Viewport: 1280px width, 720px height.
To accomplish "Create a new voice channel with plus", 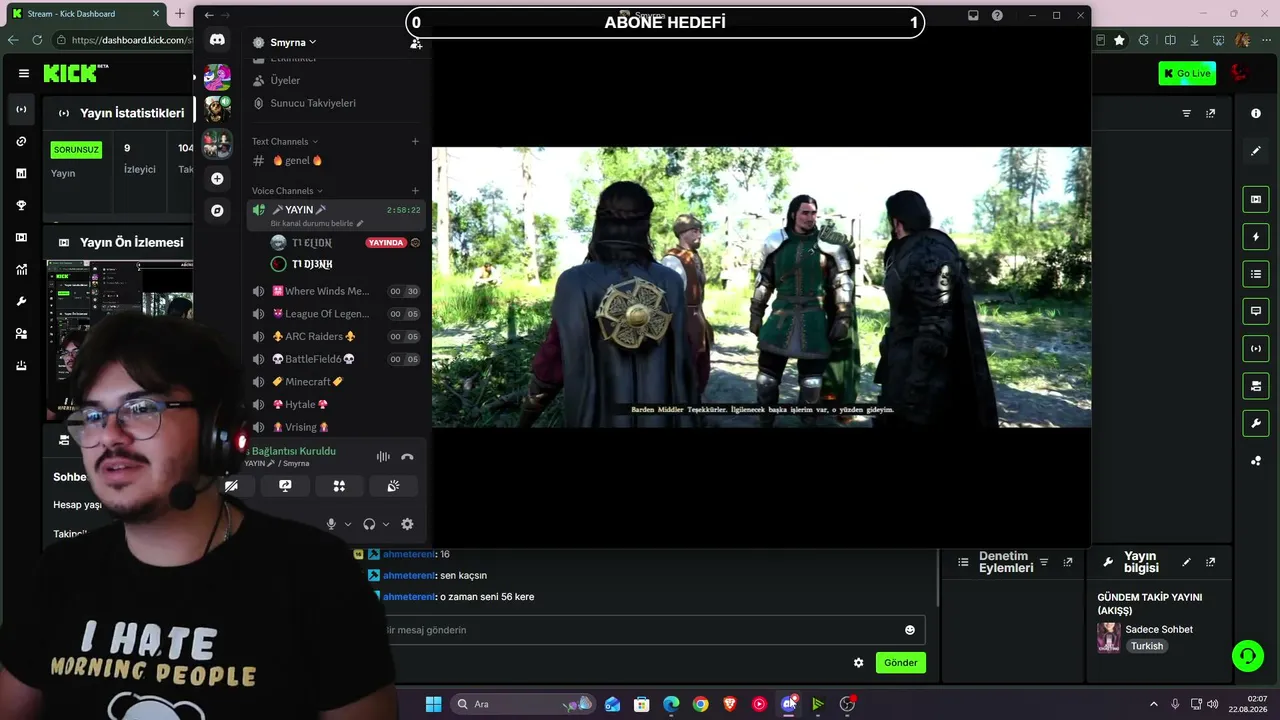I will tap(415, 191).
